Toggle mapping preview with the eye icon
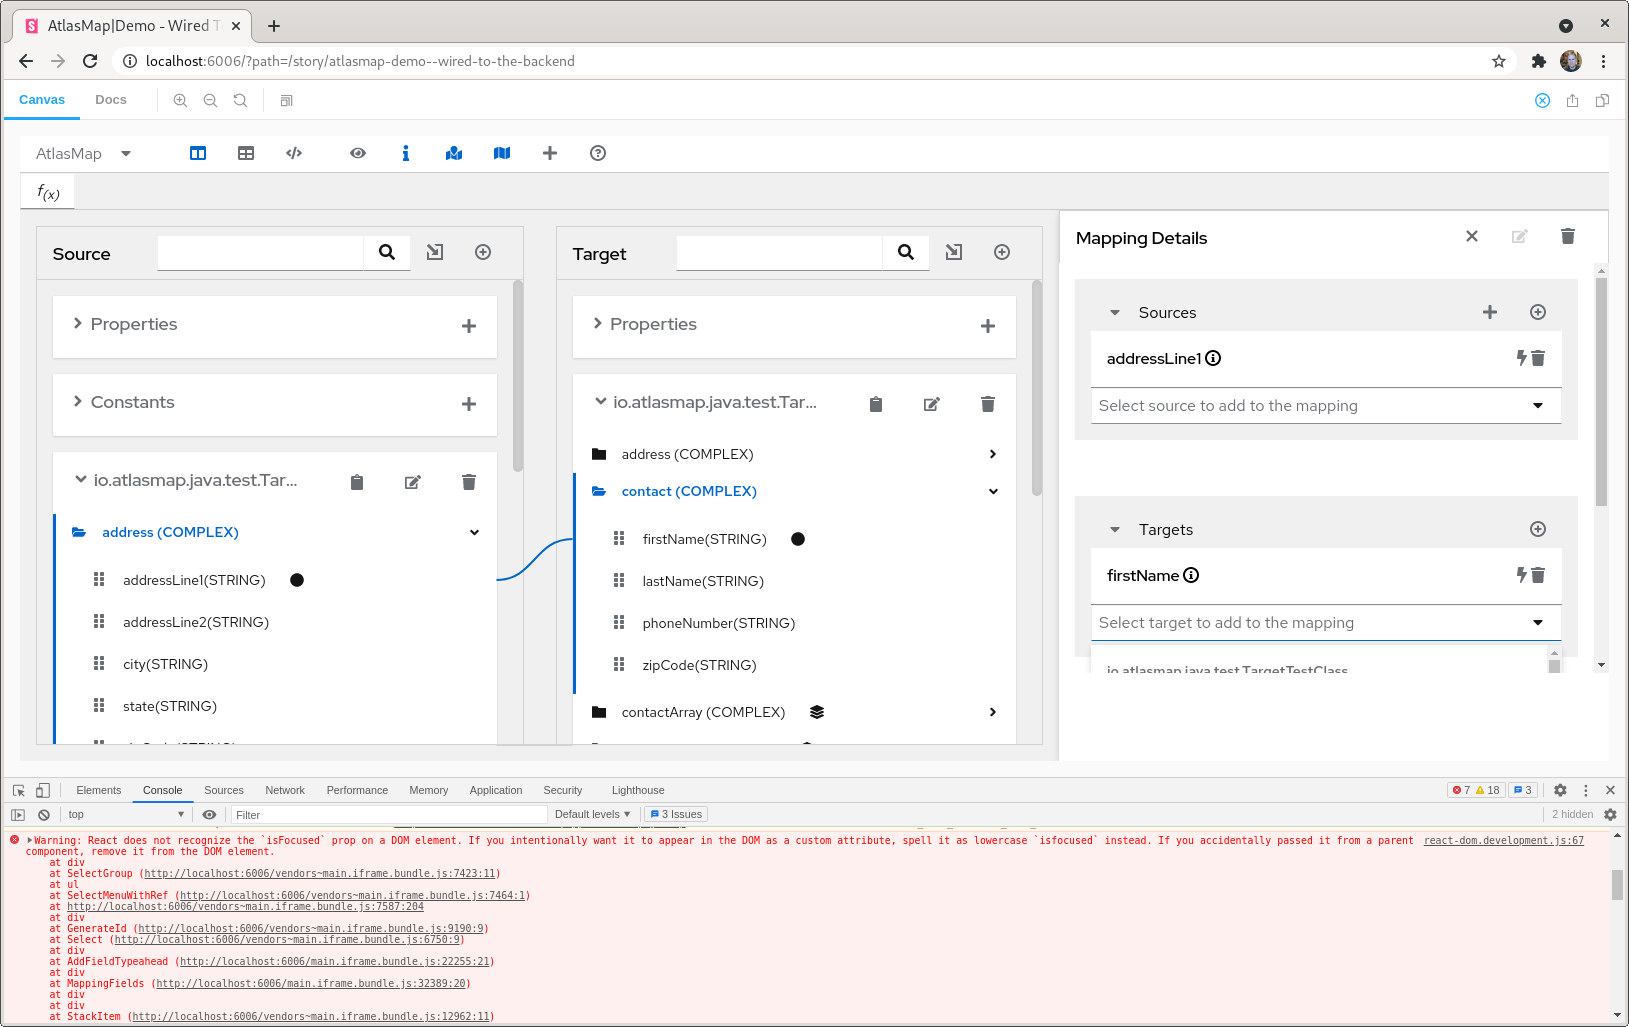The image size is (1629, 1027). point(358,153)
